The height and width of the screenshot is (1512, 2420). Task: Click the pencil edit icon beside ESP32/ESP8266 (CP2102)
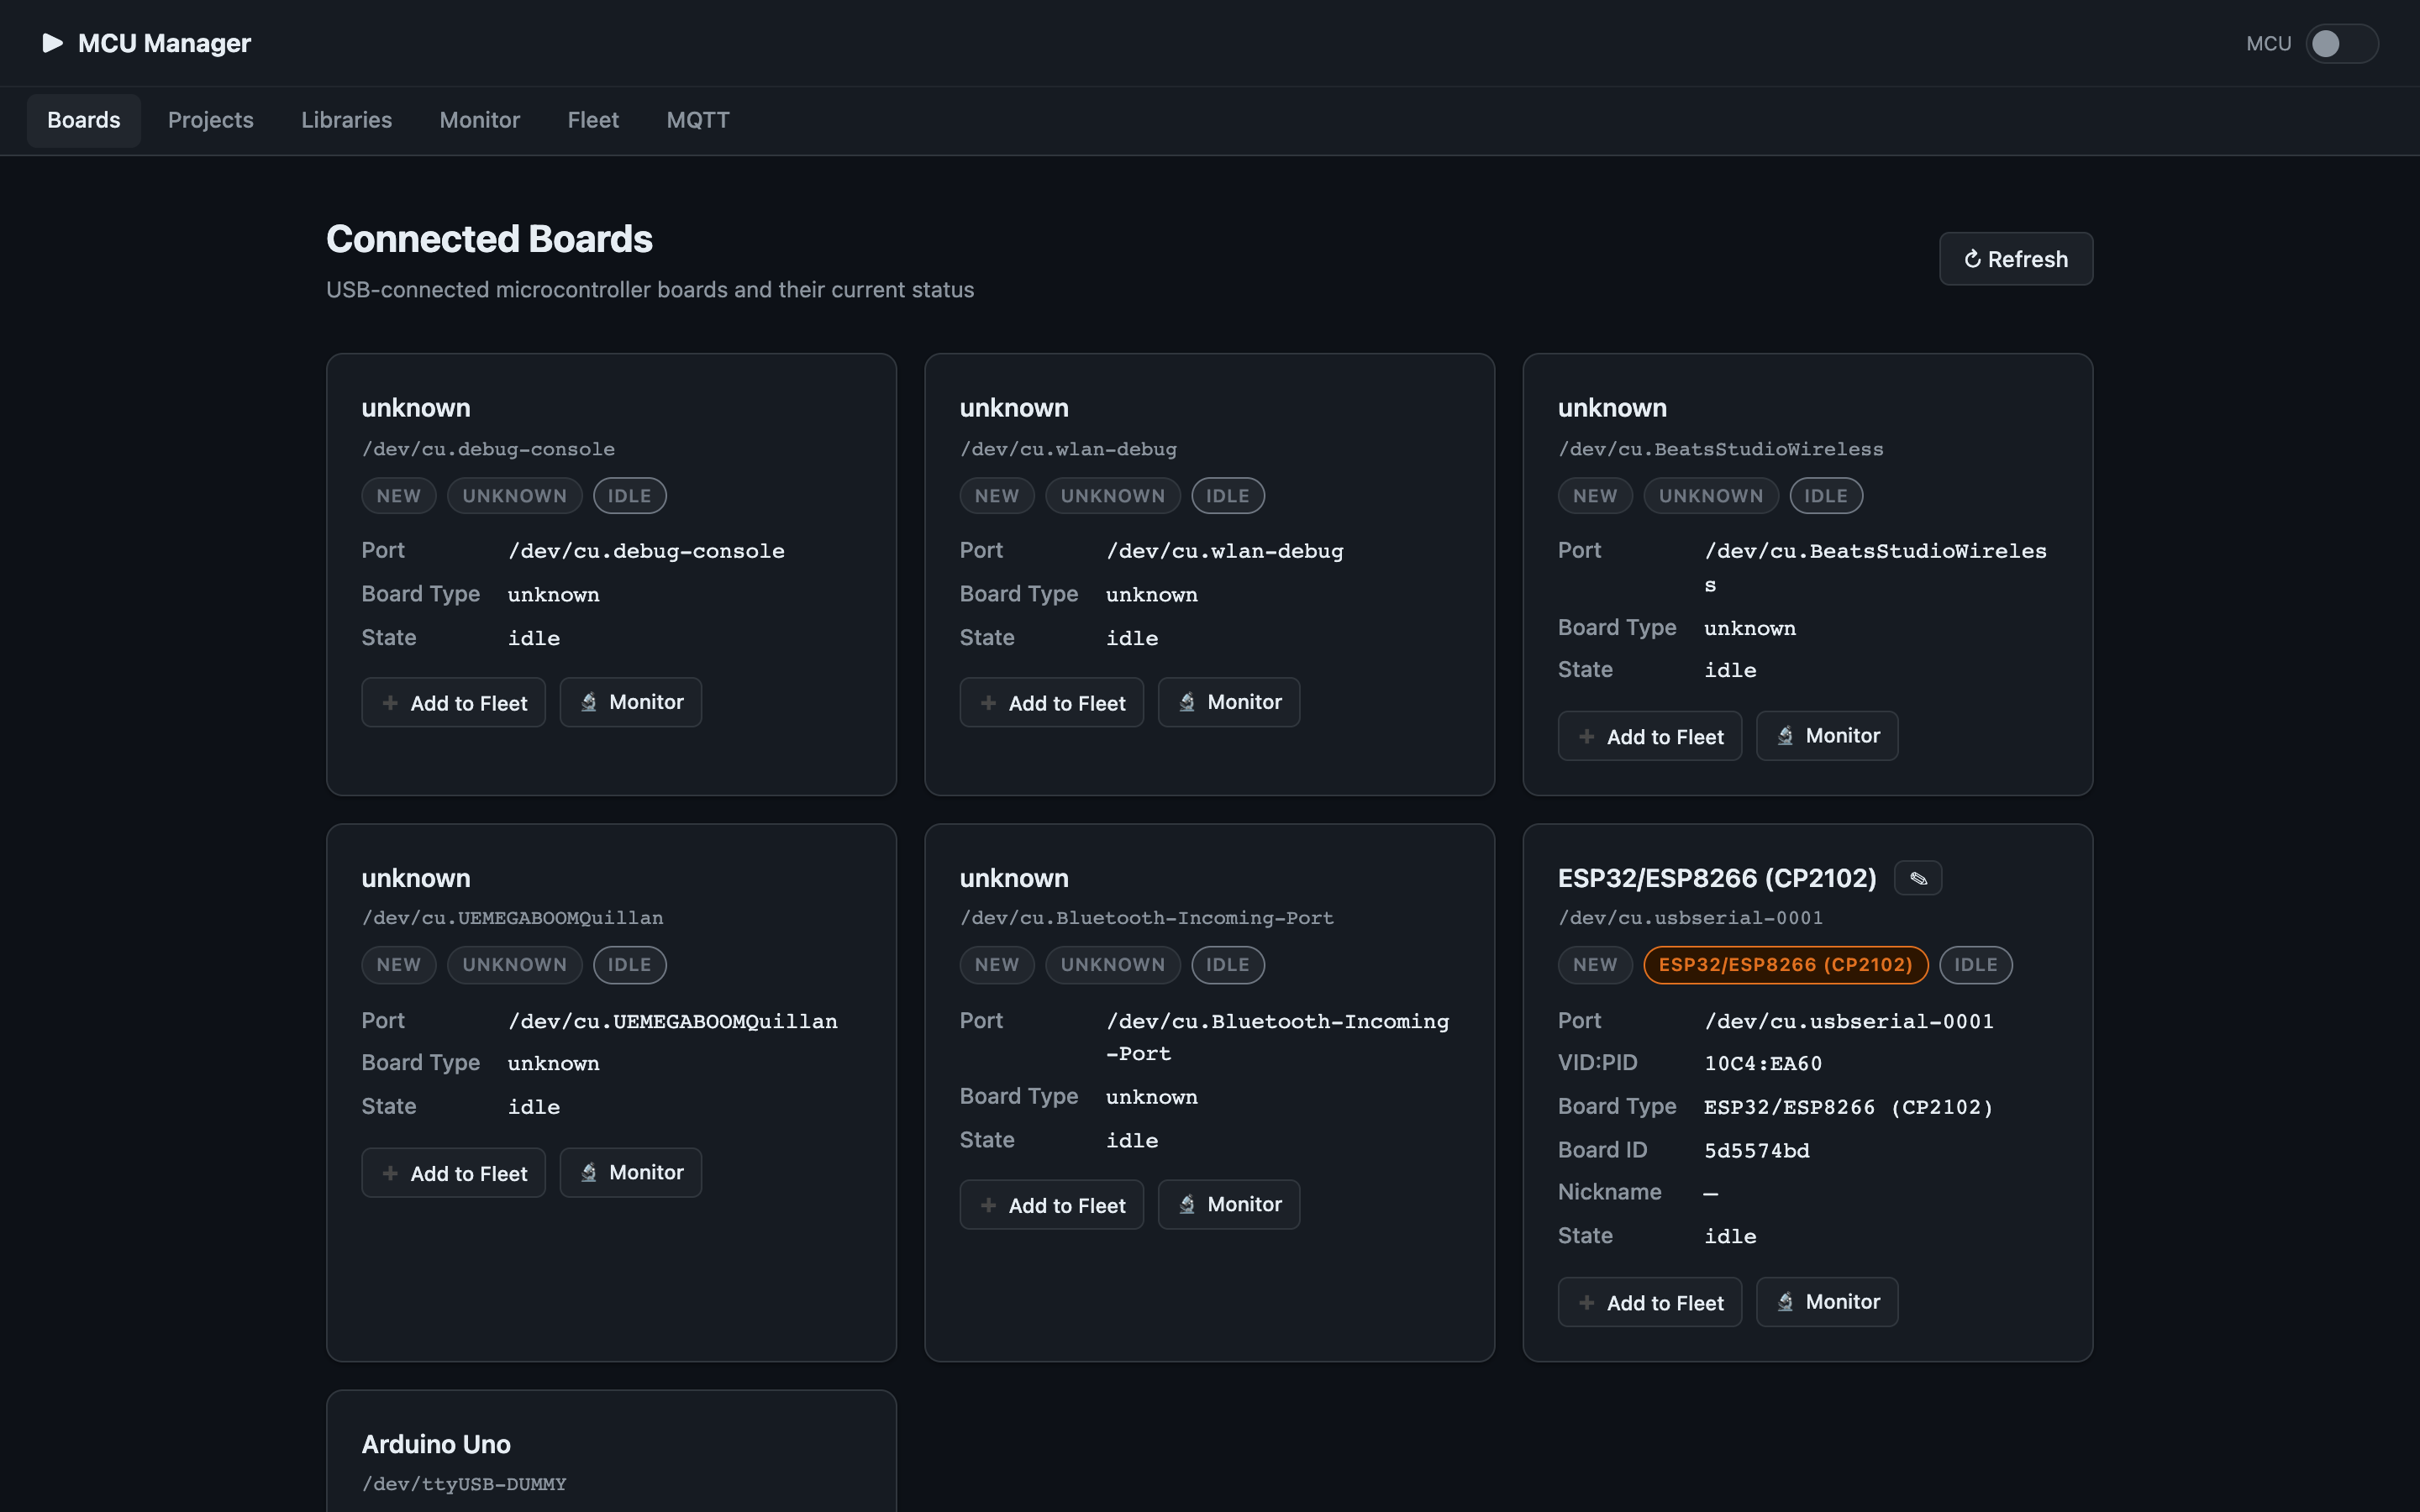click(x=1918, y=878)
